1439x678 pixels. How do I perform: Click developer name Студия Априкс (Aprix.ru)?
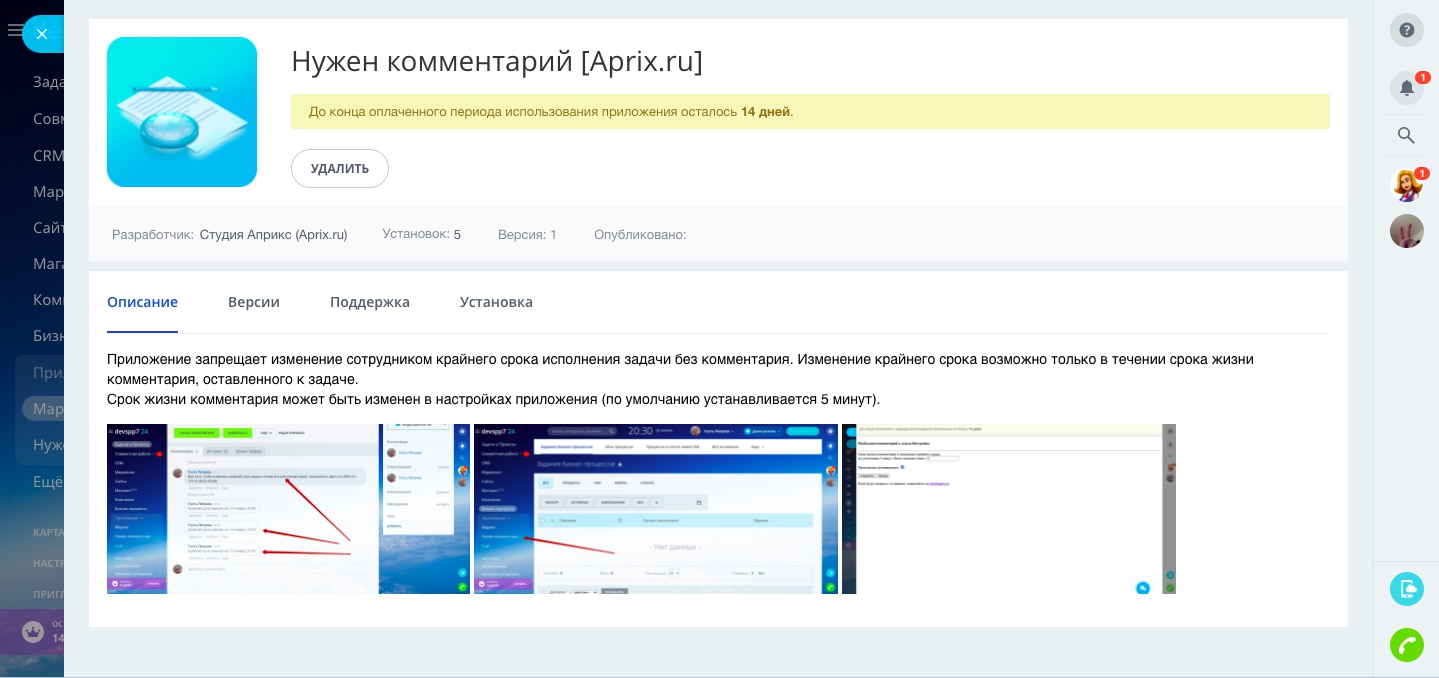pos(273,235)
